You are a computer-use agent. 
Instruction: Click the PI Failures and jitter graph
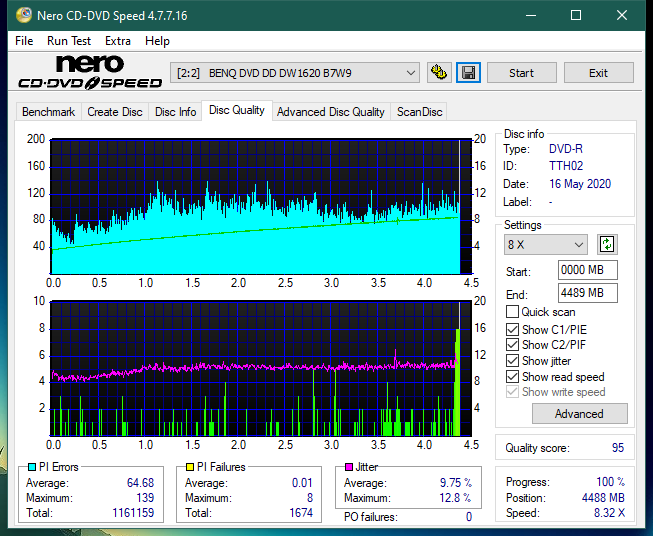261,369
